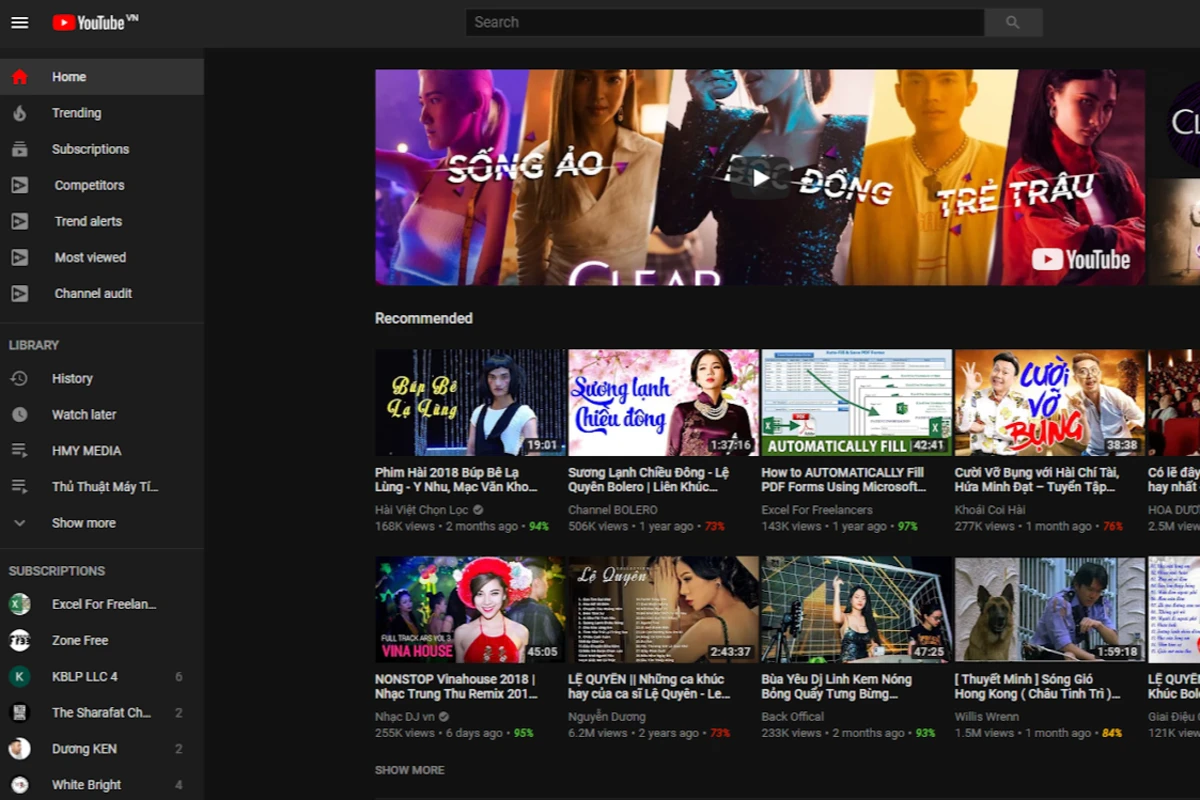Open Trend alerts in sidebar
The width and height of the screenshot is (1200, 800).
coord(102,221)
